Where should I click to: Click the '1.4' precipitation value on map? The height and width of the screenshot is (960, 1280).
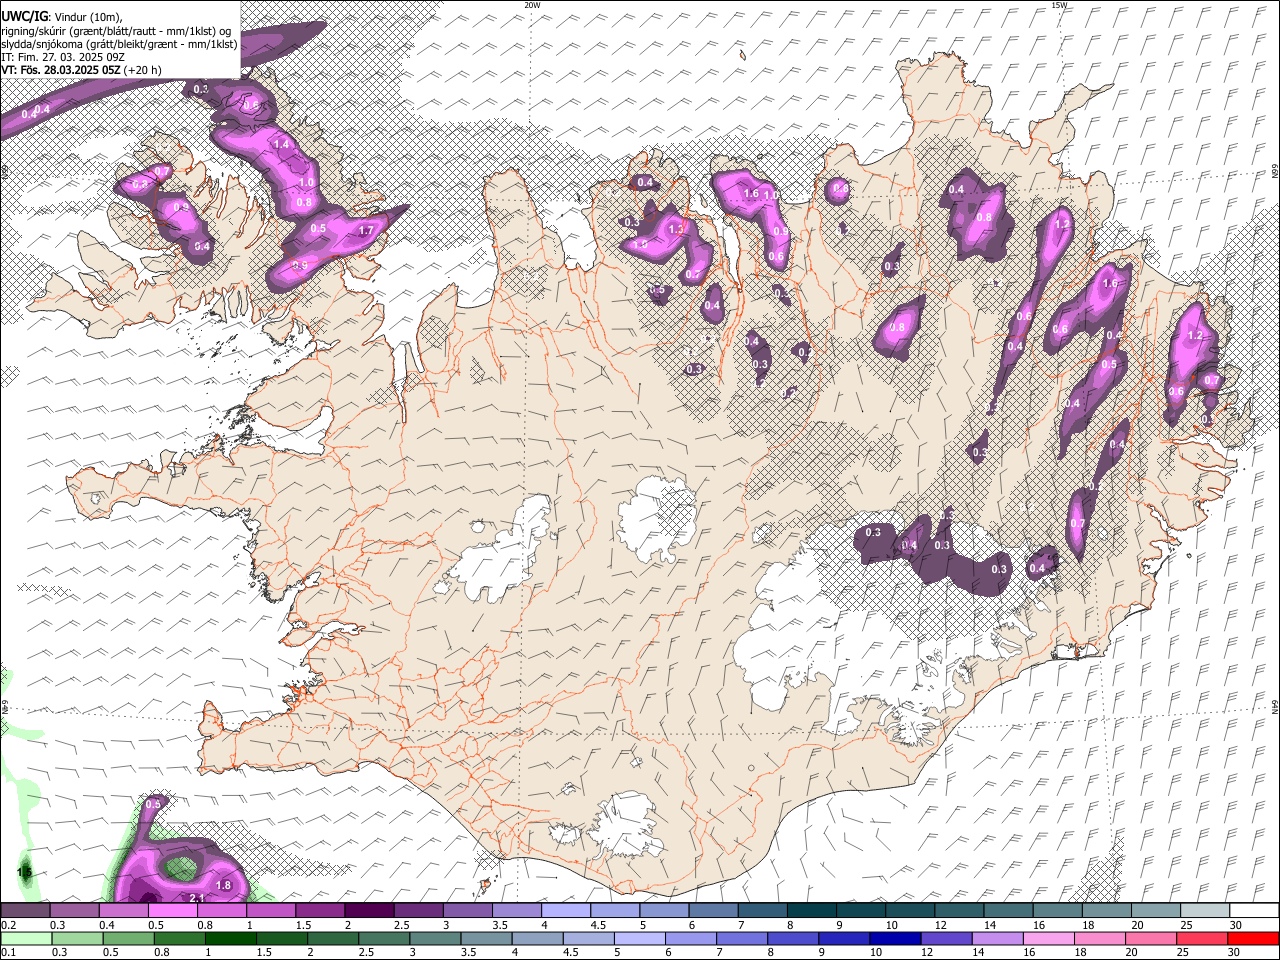coord(281,145)
